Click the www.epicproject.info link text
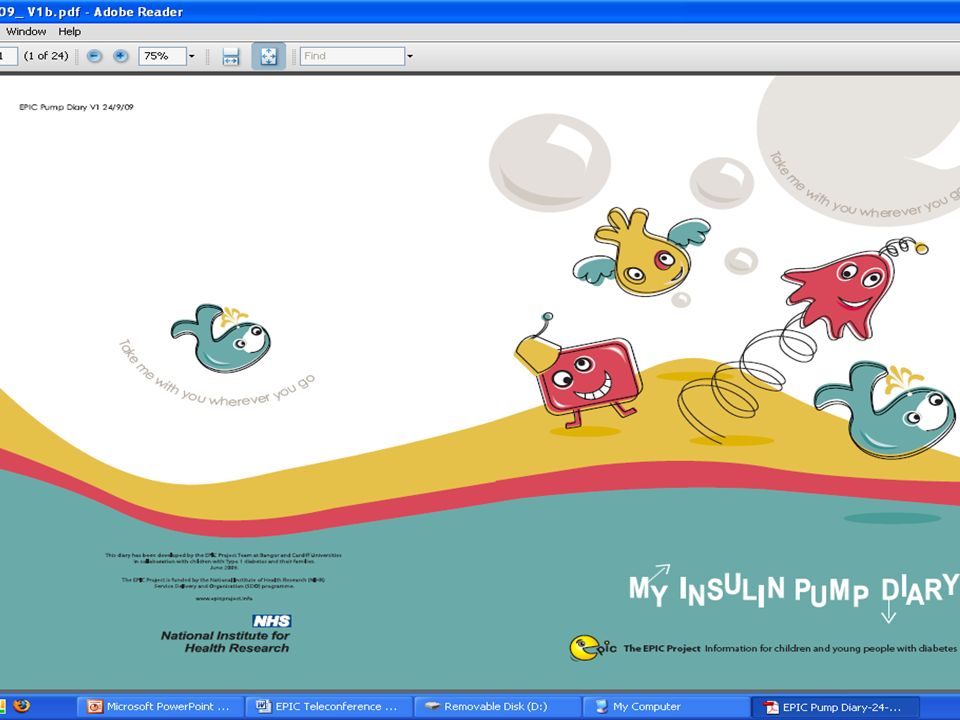Screen dimensions: 960x720 click(223, 598)
